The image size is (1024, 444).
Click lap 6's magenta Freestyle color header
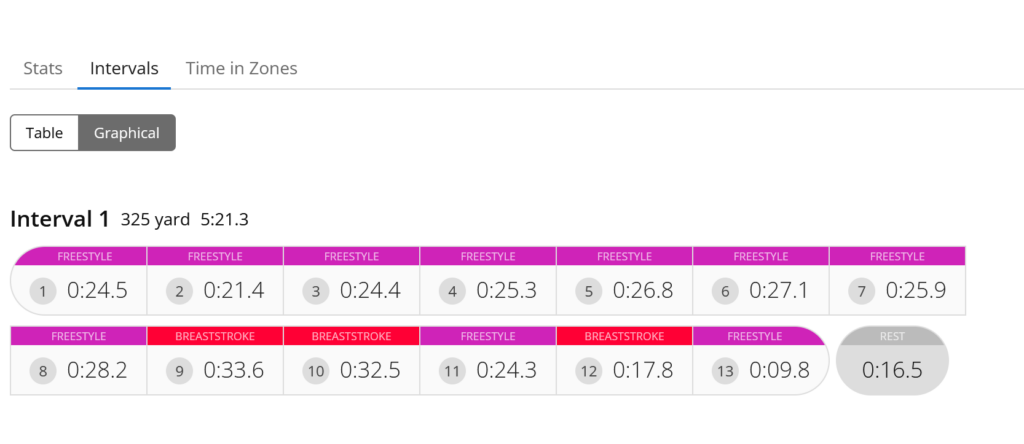coord(760,257)
